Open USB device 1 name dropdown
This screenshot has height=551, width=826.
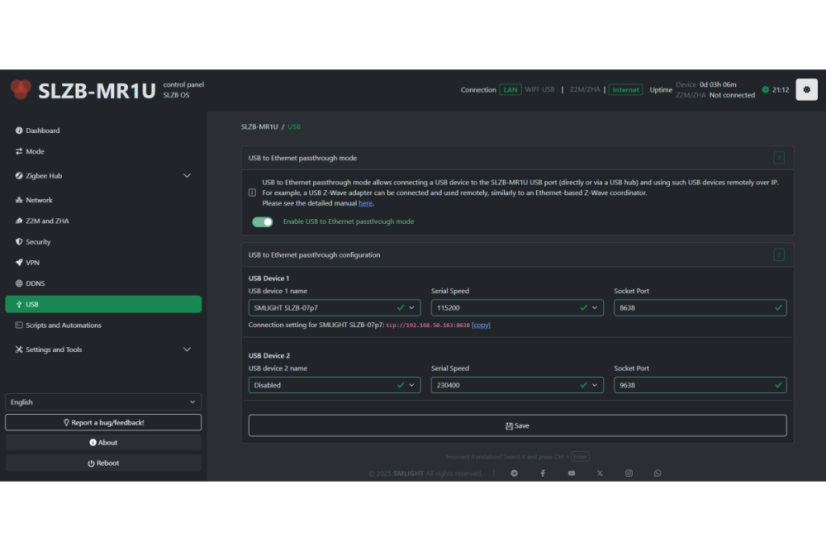tap(334, 308)
